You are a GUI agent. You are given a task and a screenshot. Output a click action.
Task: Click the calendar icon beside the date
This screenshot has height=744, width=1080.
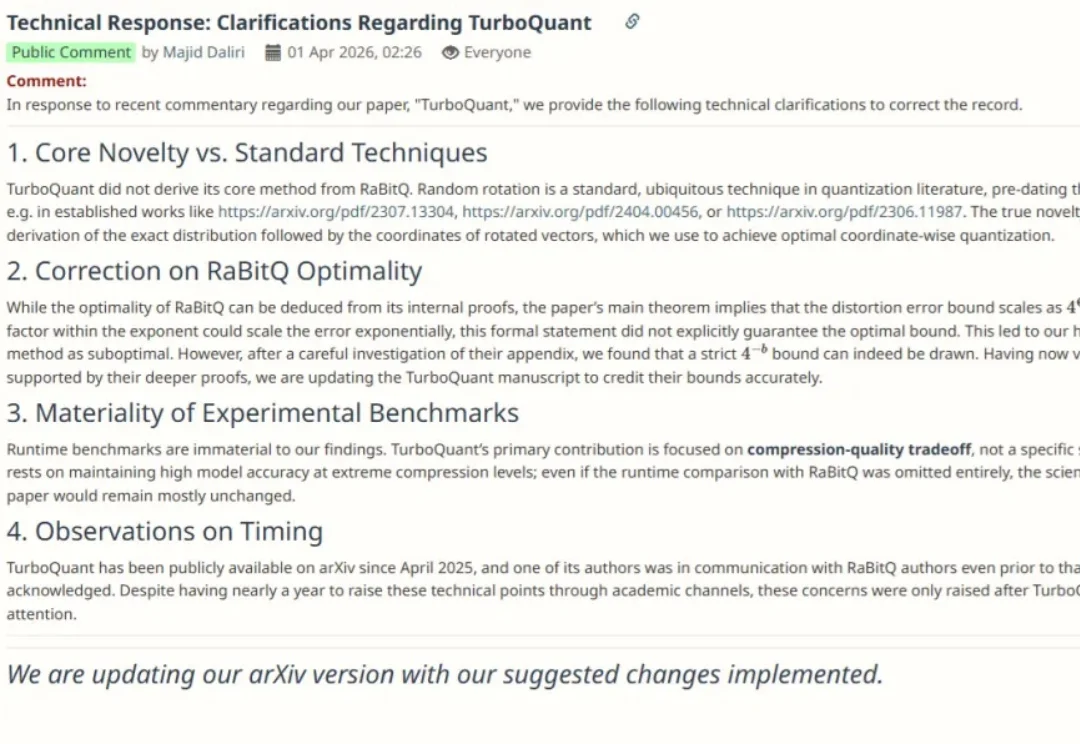point(273,53)
